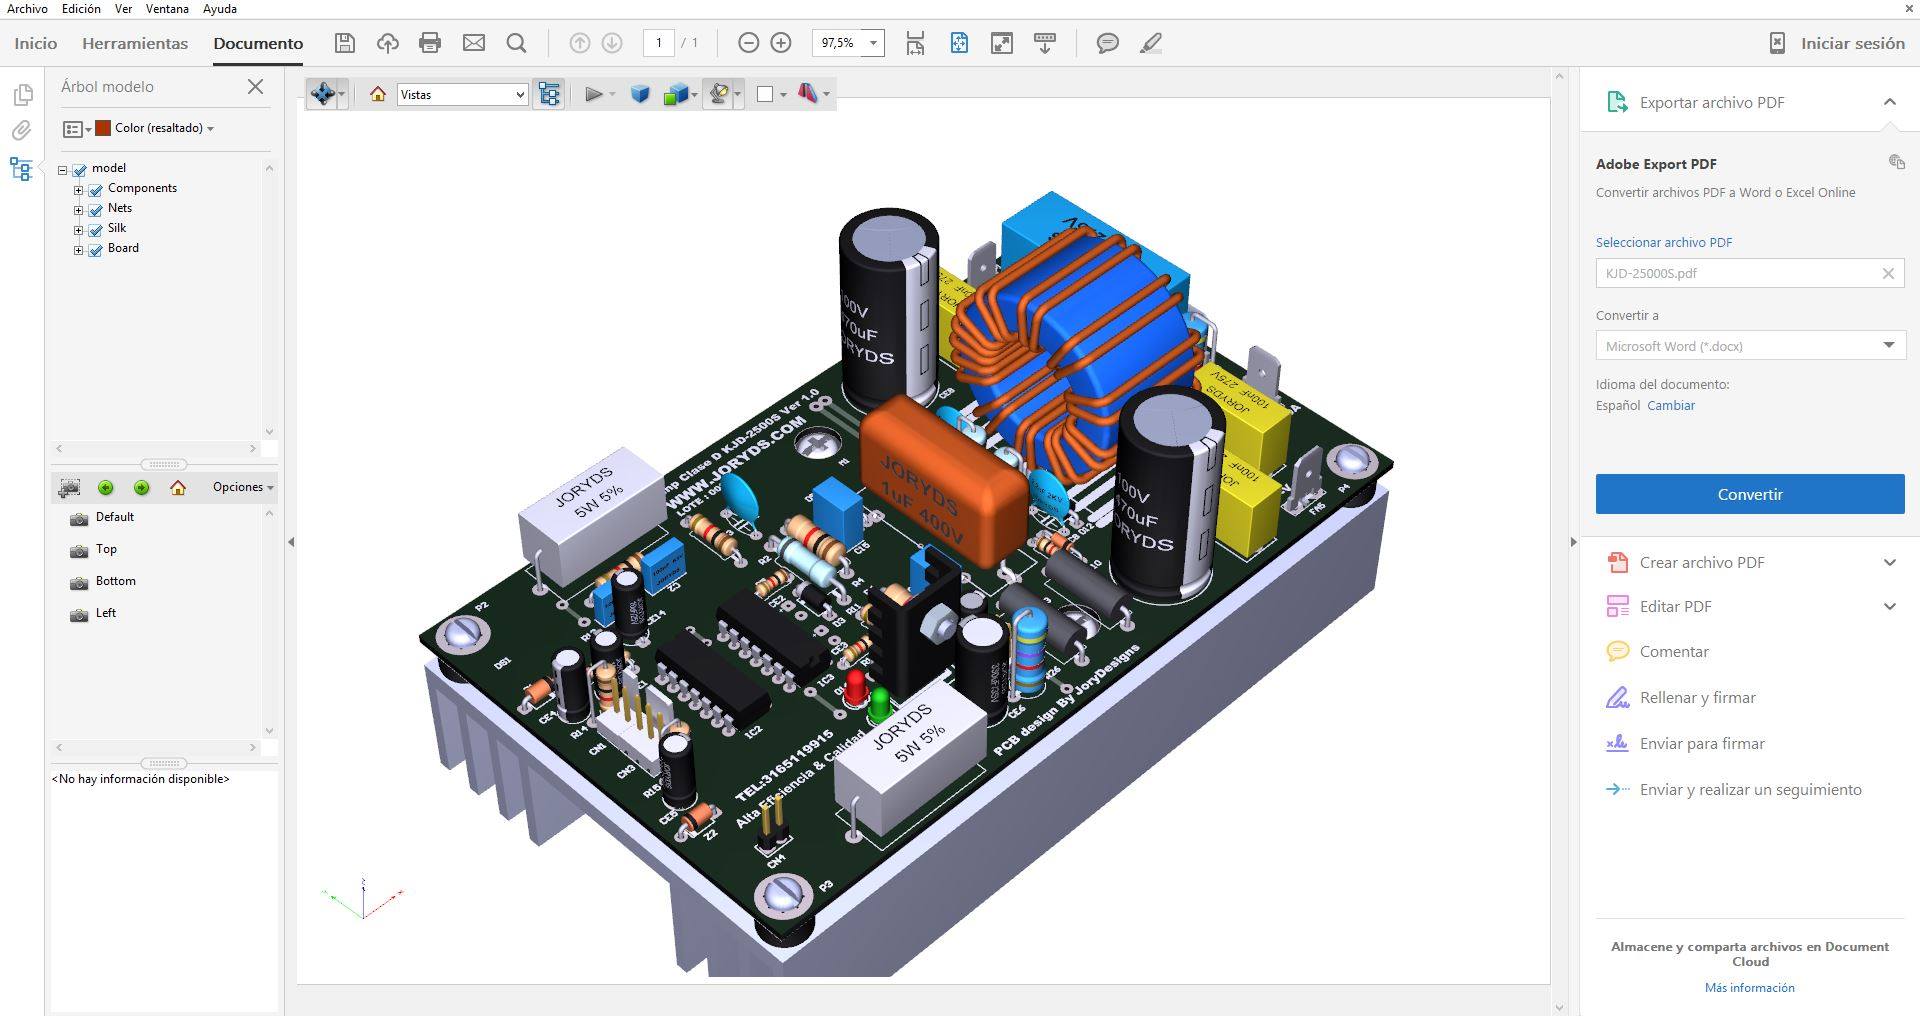
Task: Collapse the model tree node
Action: coord(63,170)
